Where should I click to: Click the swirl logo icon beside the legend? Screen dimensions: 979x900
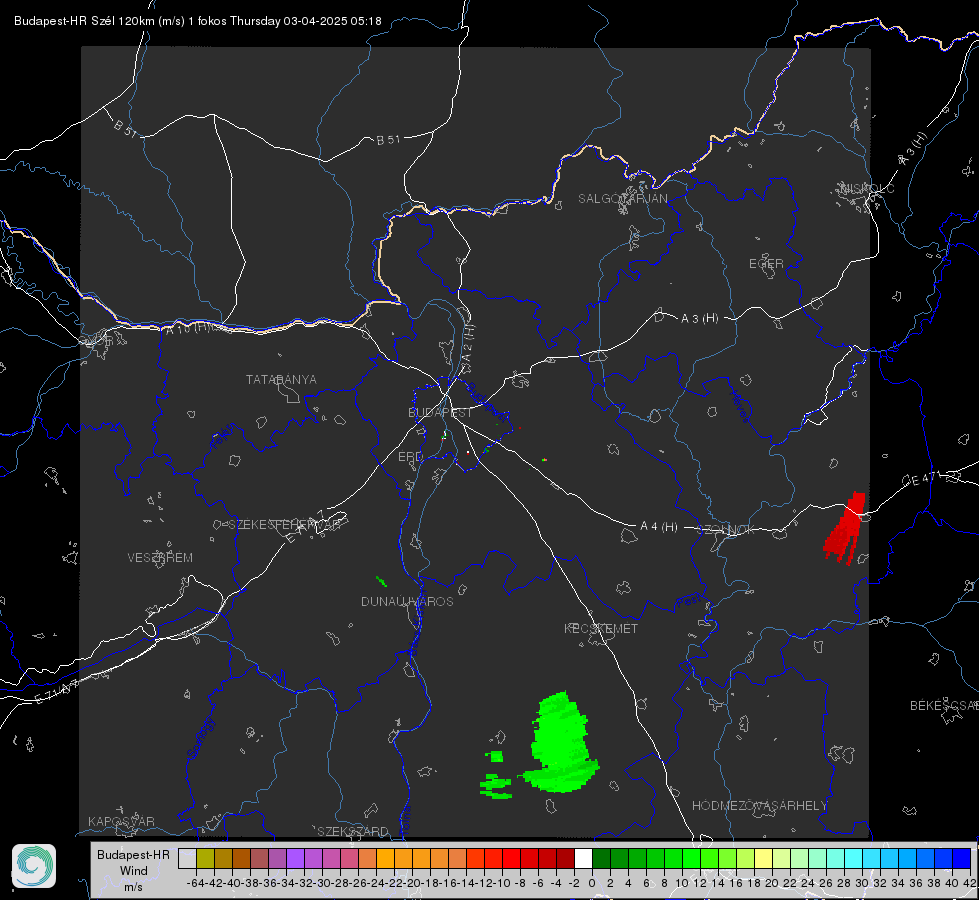tap(34, 866)
